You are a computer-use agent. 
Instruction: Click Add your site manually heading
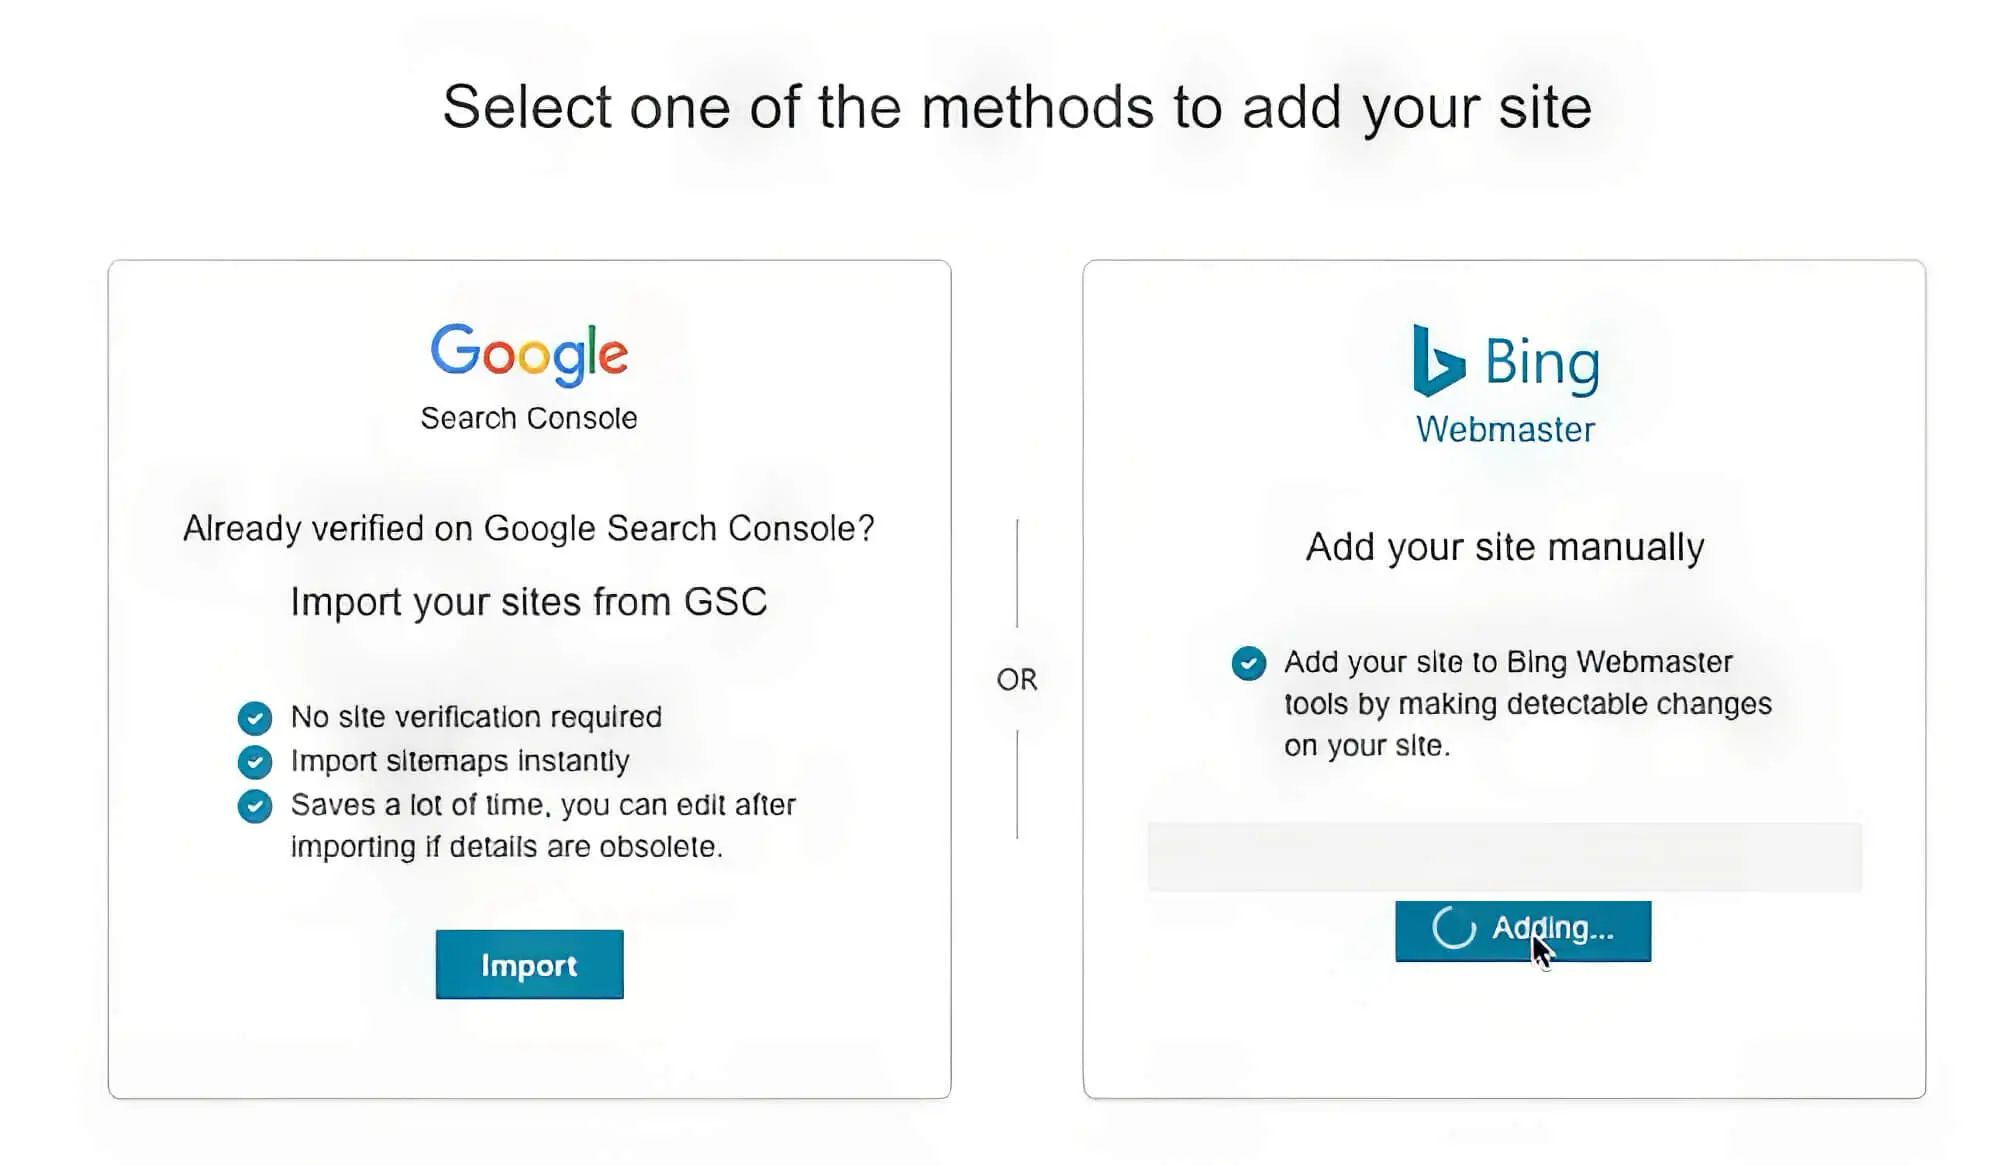[x=1505, y=547]
